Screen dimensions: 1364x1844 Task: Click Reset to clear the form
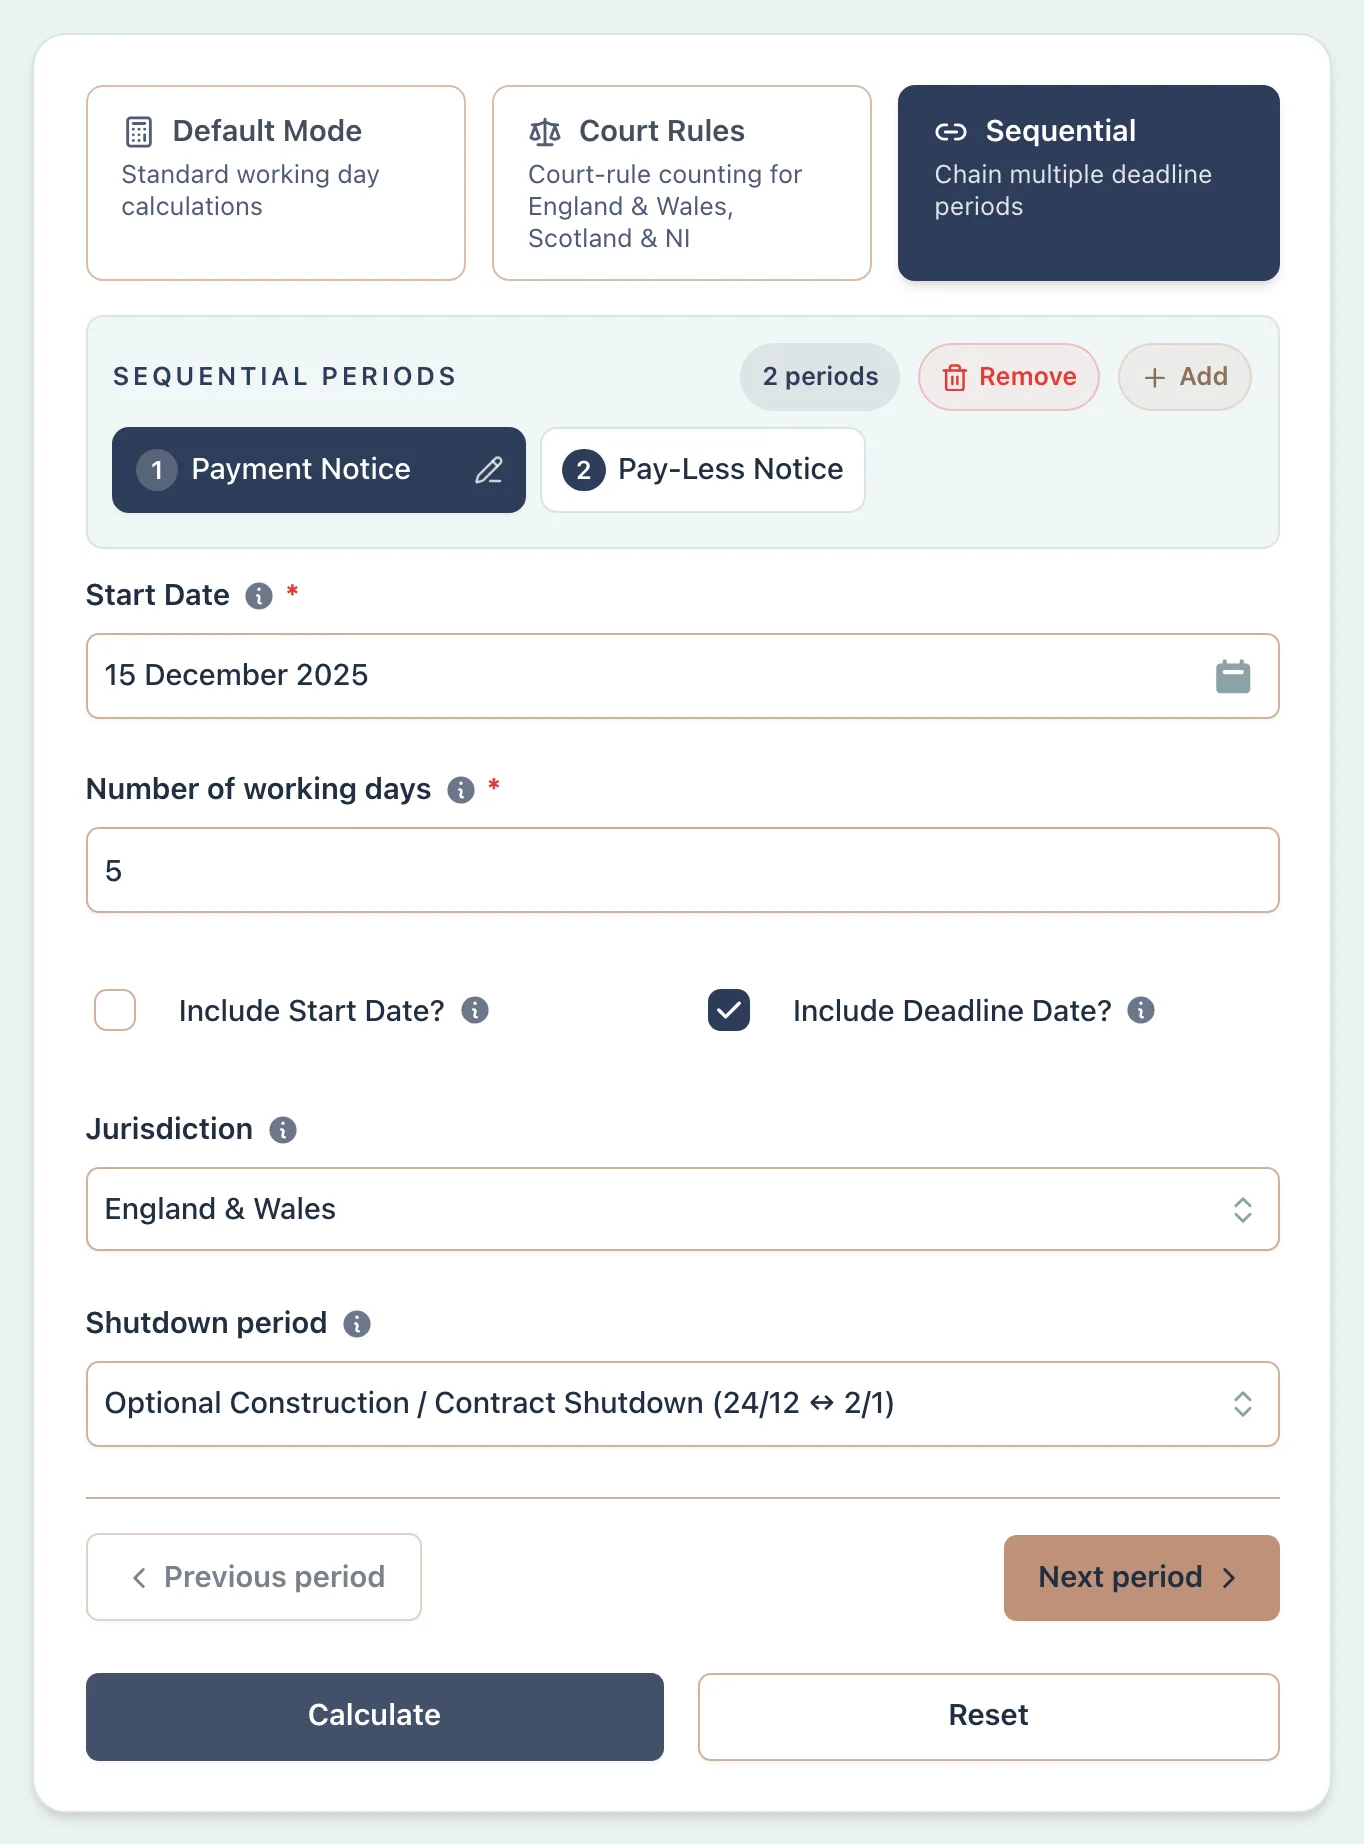(988, 1716)
